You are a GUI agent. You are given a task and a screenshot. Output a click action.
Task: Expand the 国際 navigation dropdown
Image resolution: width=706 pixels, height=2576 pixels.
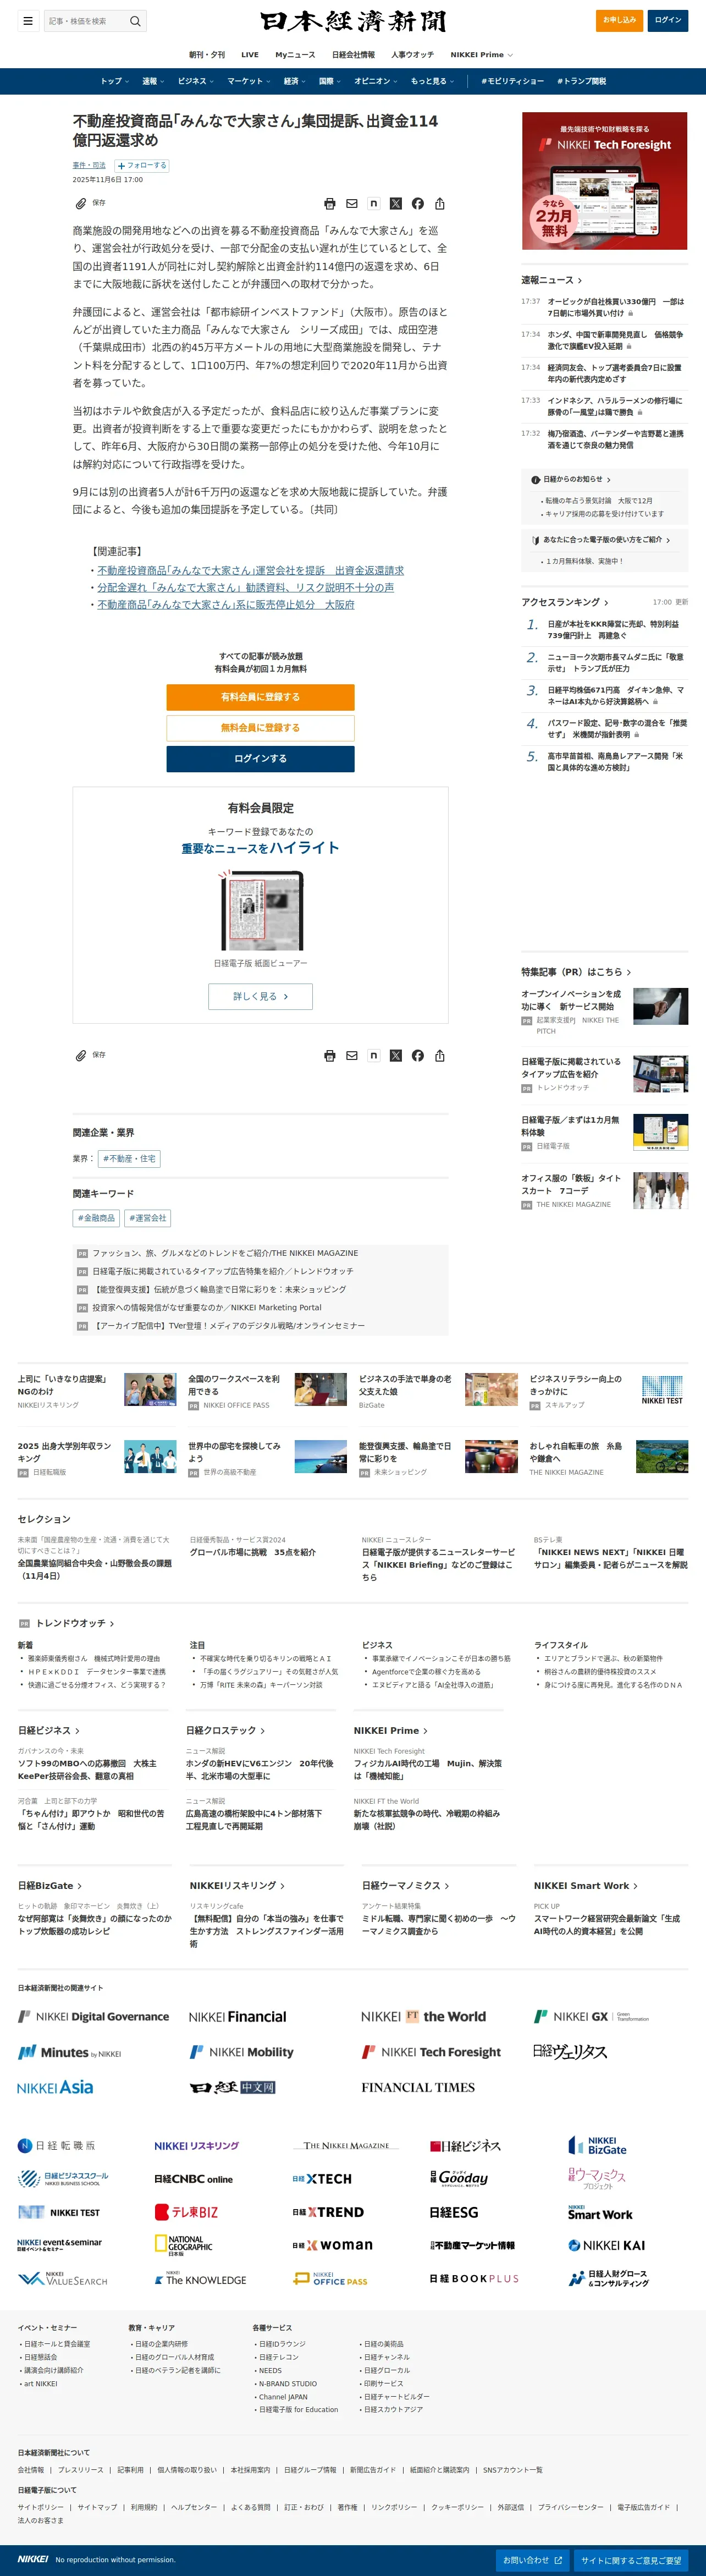(331, 81)
